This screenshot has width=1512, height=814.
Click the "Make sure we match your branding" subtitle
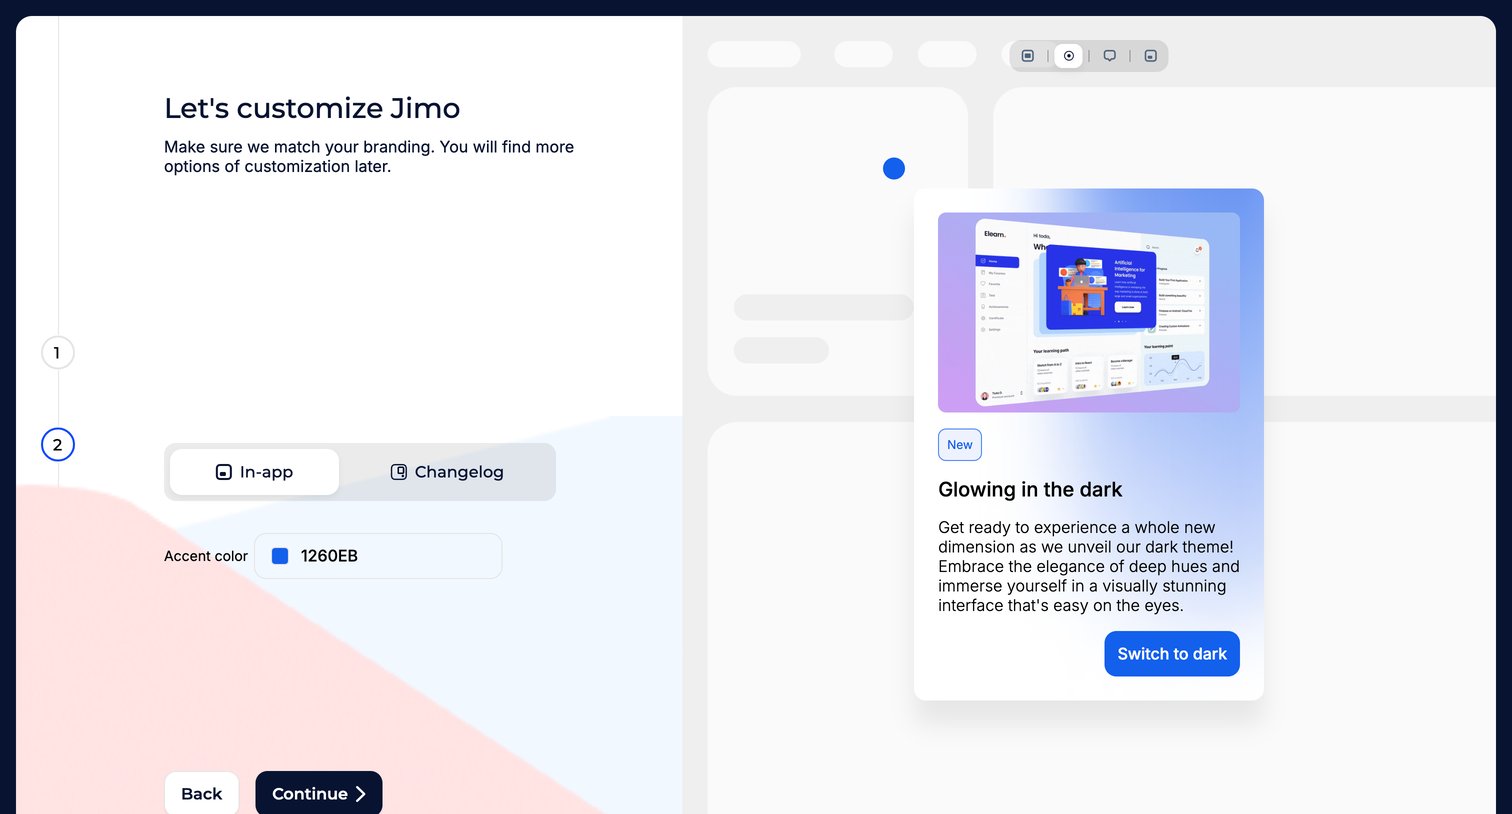click(369, 157)
